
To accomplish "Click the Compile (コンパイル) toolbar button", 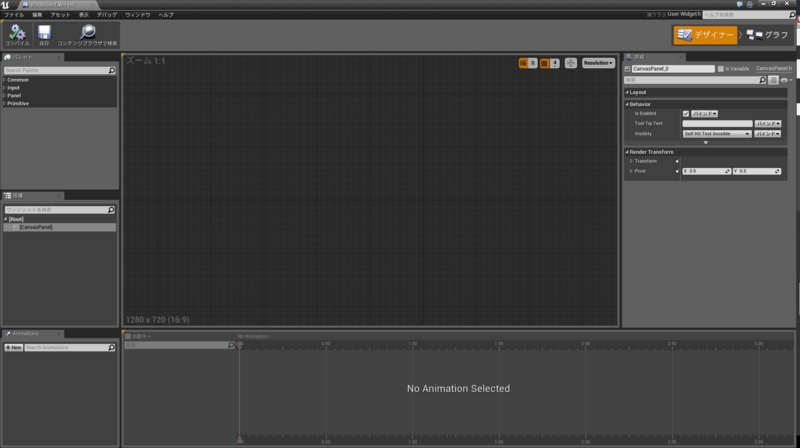I will coord(17,35).
